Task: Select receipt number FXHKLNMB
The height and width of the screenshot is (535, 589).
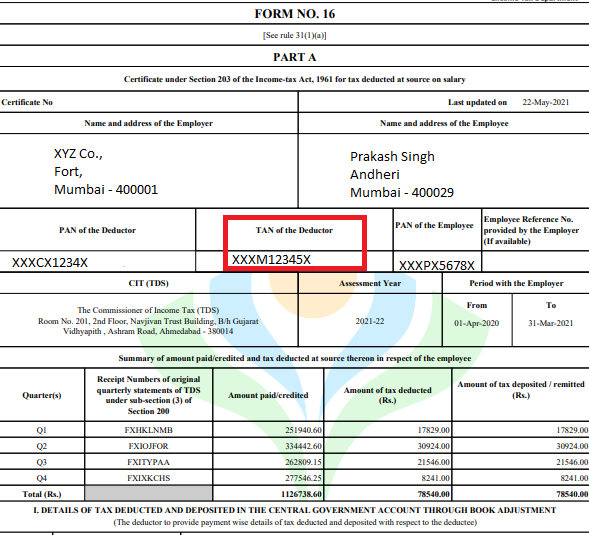Action: 148,430
